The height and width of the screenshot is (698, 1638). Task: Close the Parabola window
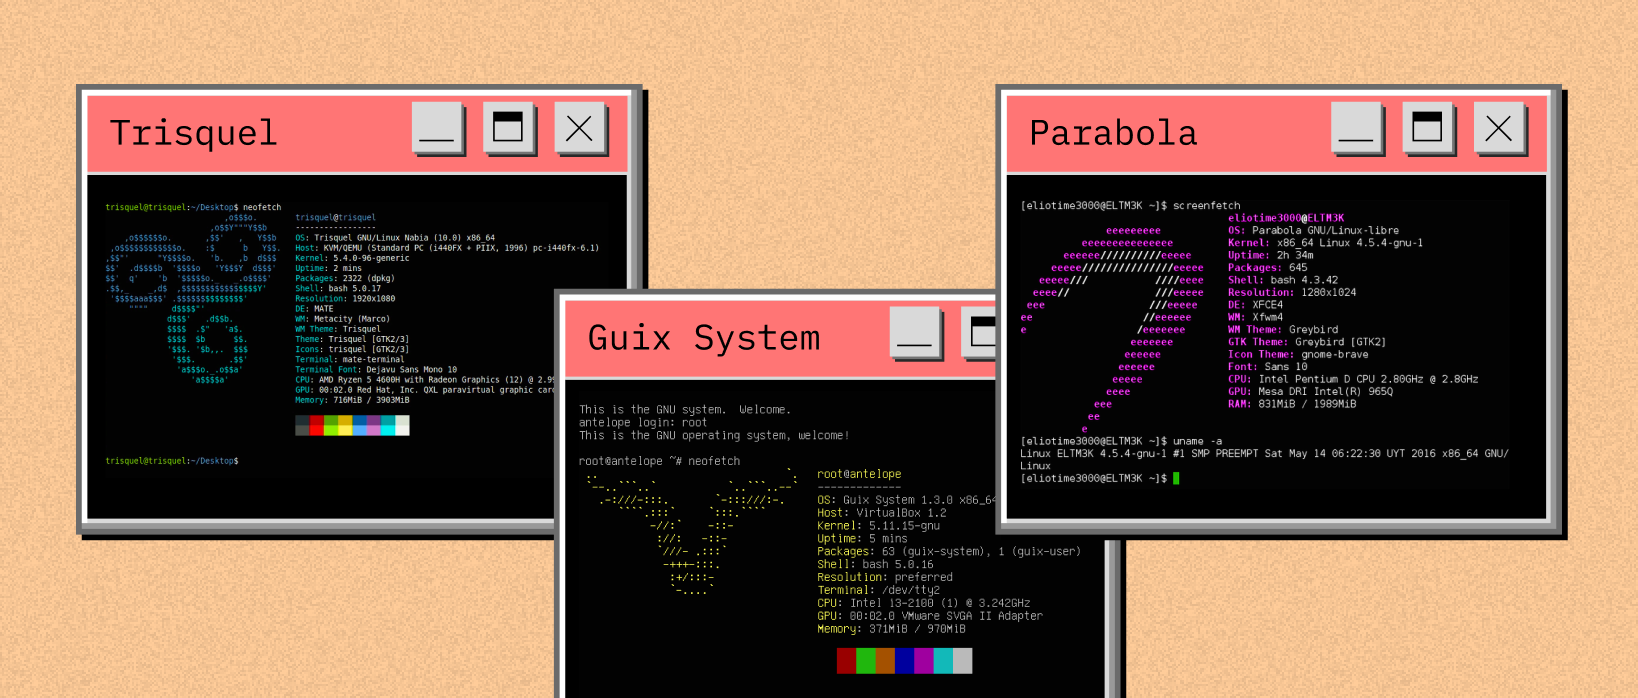(1498, 129)
